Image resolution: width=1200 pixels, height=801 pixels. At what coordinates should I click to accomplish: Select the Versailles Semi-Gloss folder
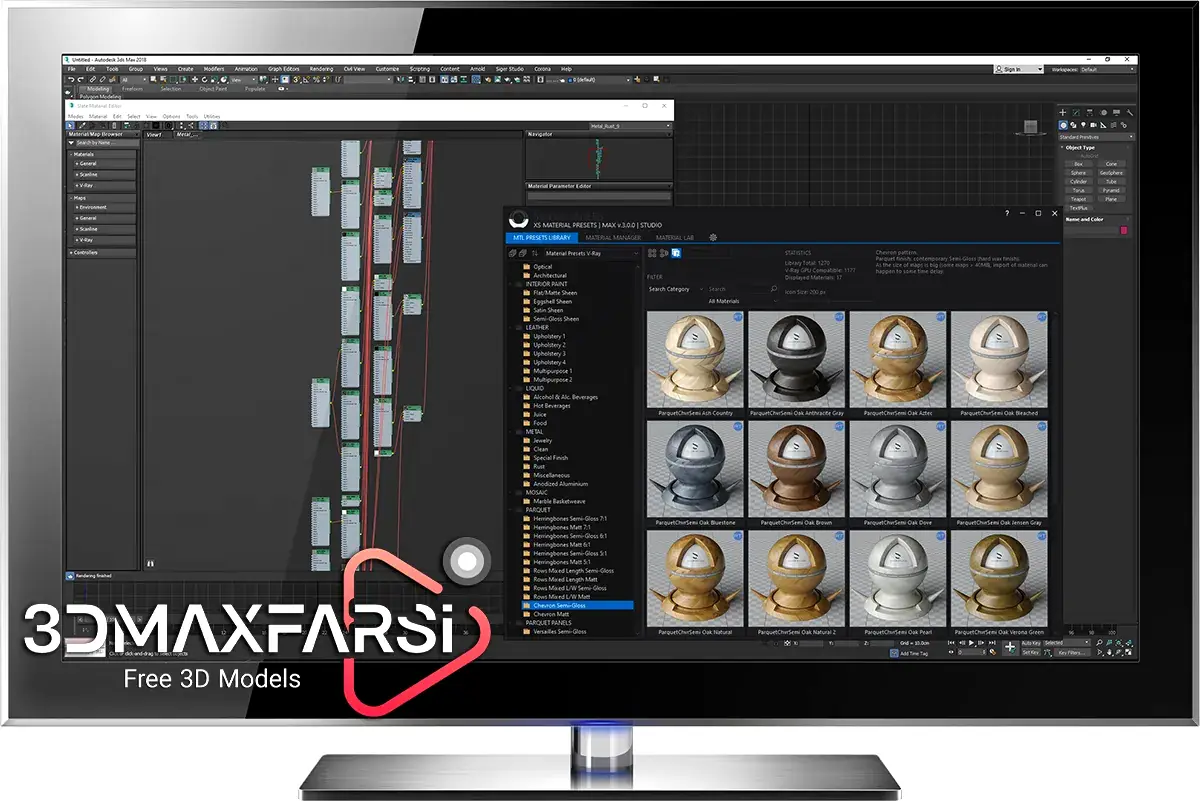[x=559, y=631]
